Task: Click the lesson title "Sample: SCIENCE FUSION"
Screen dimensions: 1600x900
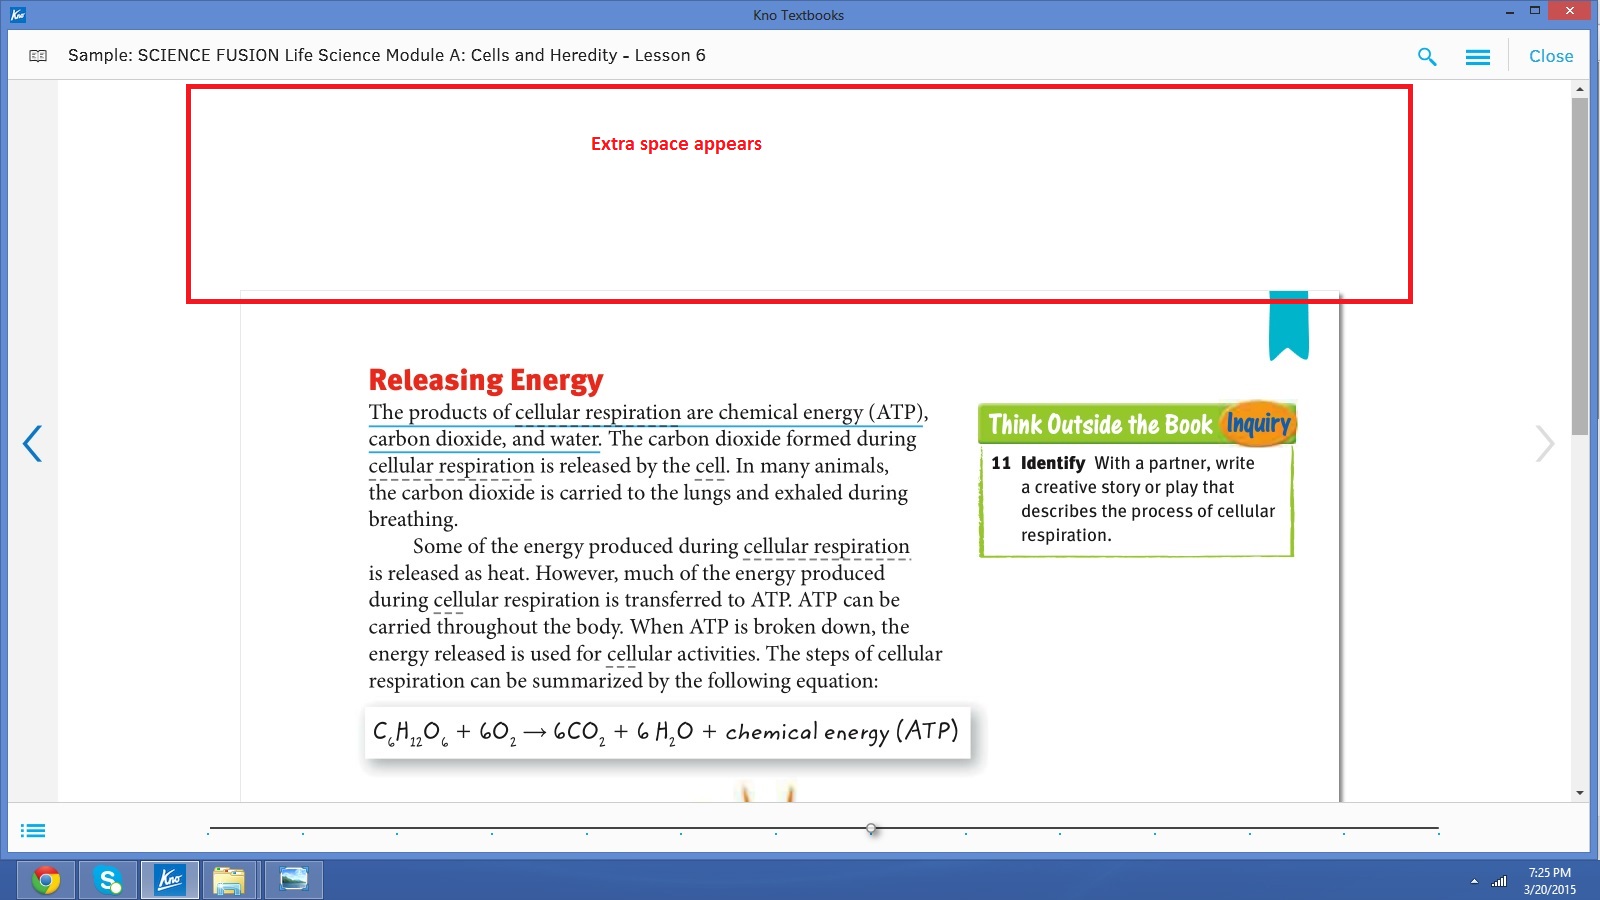Action: point(386,55)
